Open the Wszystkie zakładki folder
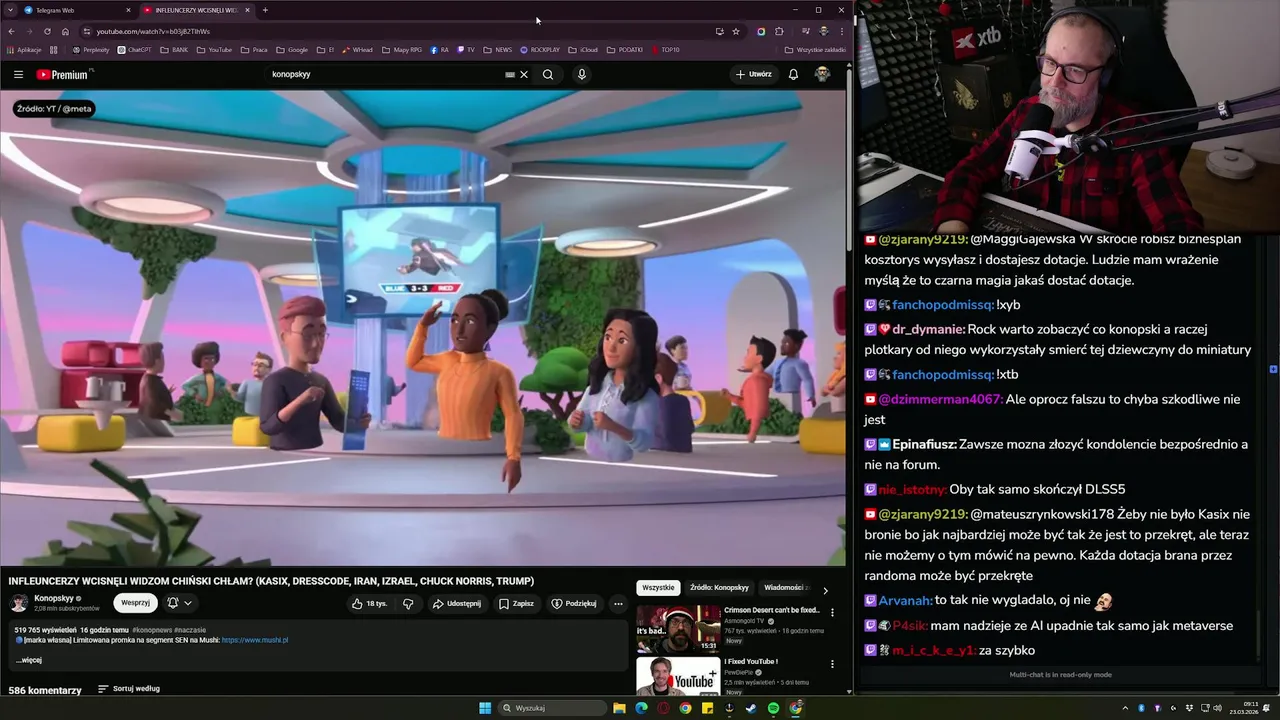 [815, 49]
